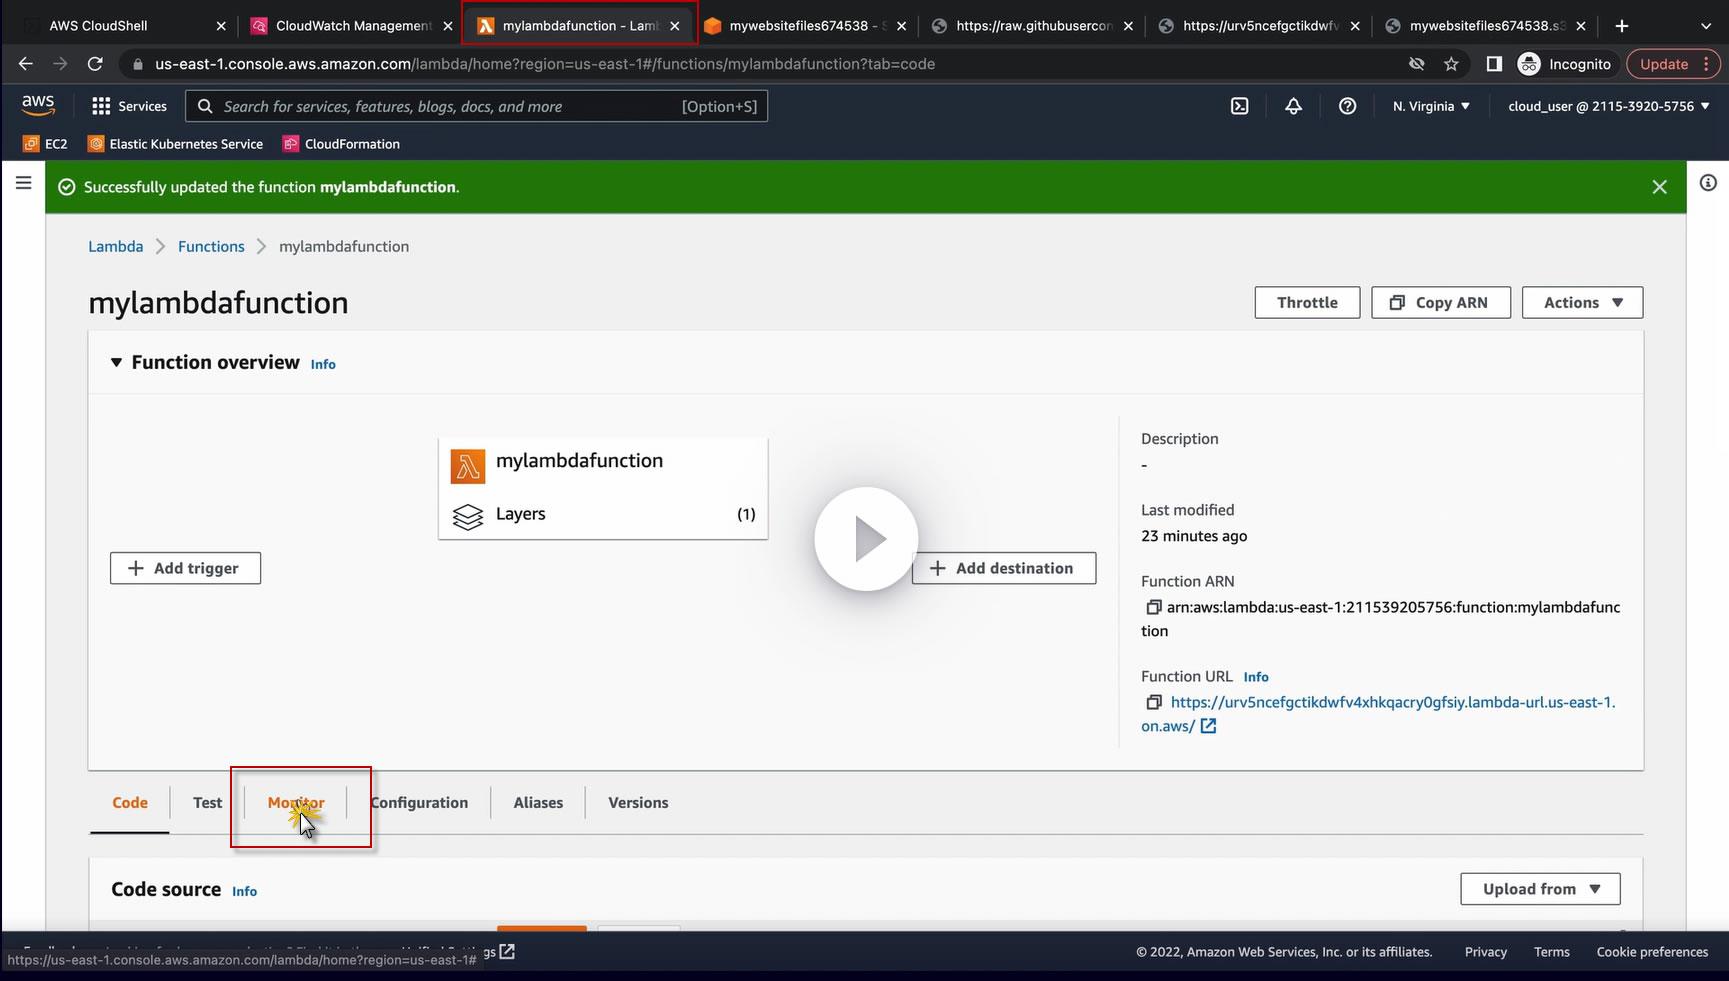Viewport: 1729px width, 981px height.
Task: Go to Lambda breadcrumb link
Action: click(x=116, y=247)
